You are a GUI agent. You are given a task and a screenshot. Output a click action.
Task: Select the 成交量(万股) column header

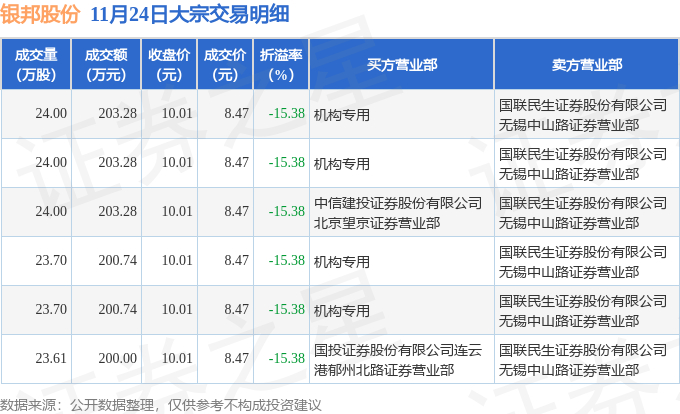tap(36, 65)
